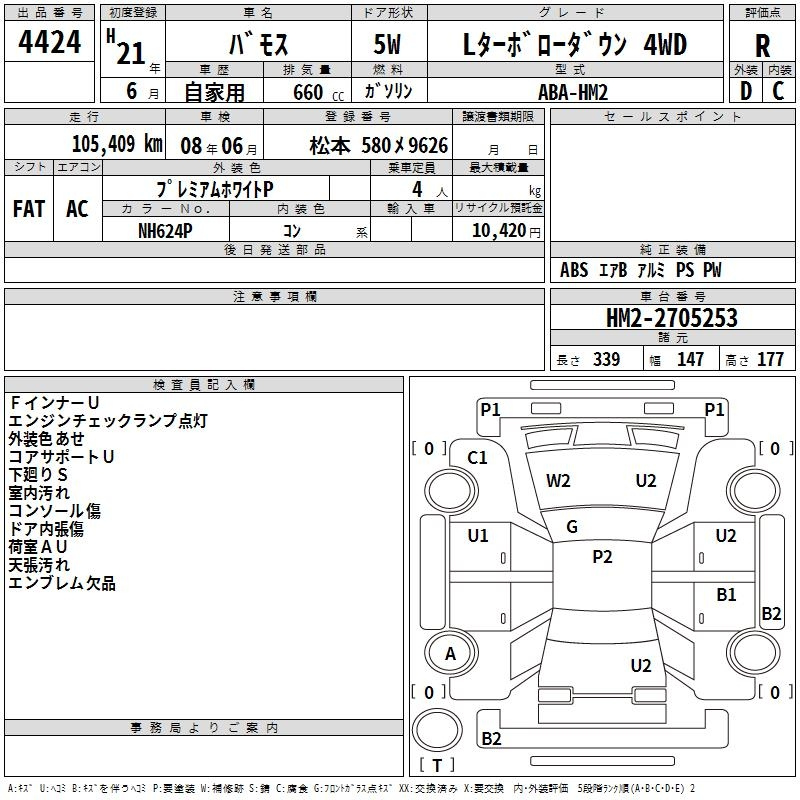Click U1 mark on left door

click(478, 536)
